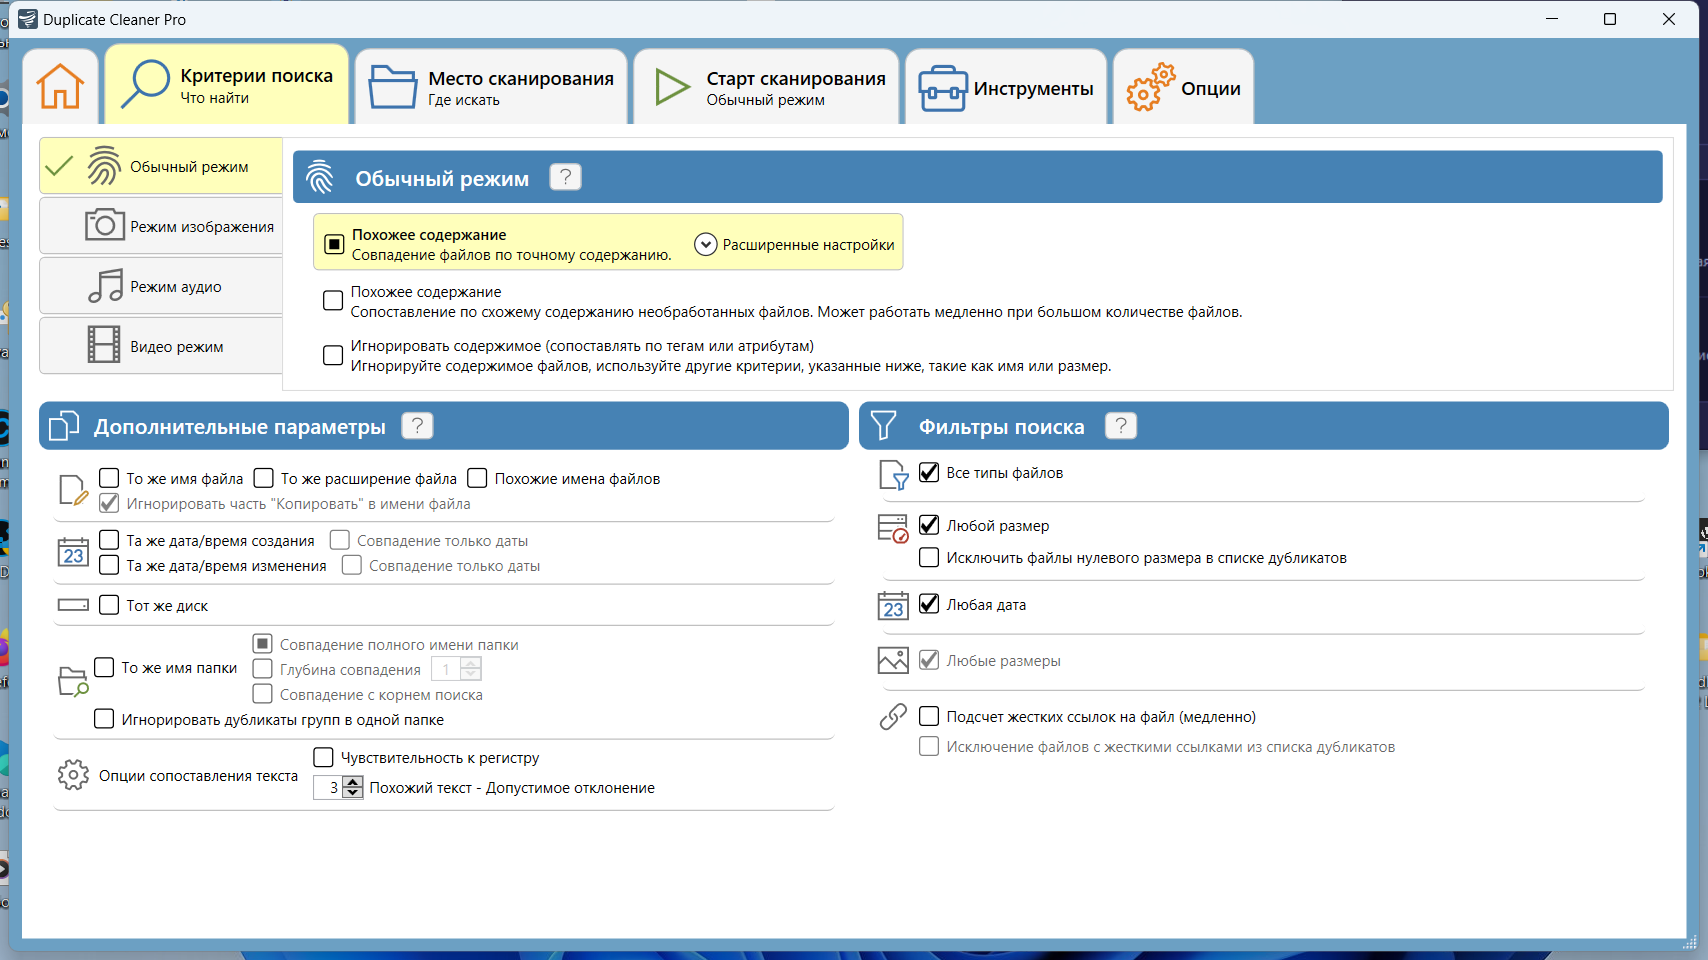Click the magnifier icon on Критерии поиска tab
Viewport: 1708px width, 960px height.
click(x=145, y=84)
